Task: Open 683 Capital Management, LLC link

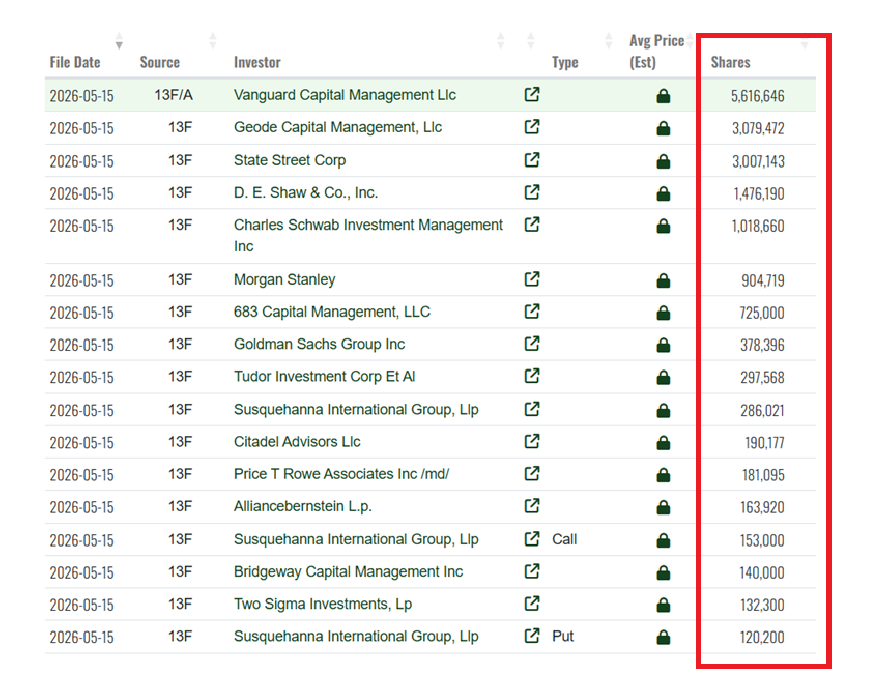Action: 332,312
